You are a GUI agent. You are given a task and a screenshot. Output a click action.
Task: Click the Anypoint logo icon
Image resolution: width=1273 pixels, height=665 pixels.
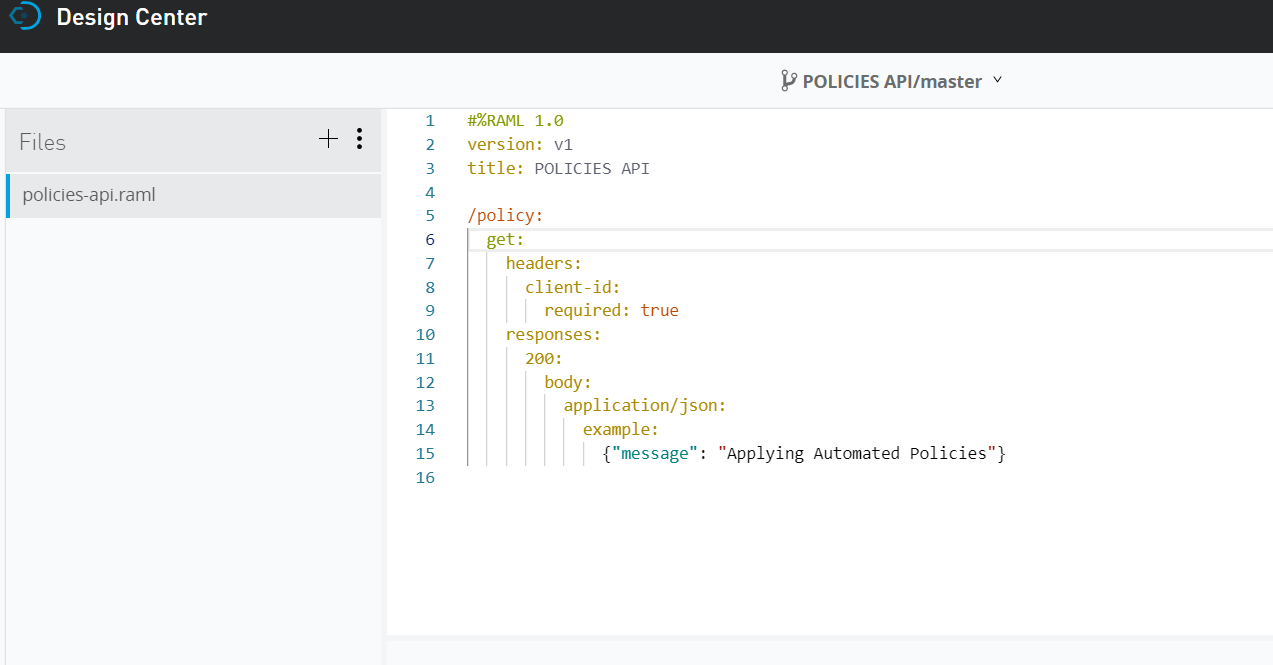tap(23, 16)
